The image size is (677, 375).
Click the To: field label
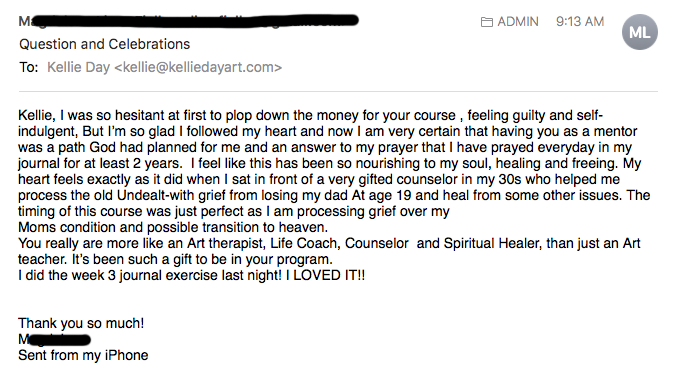28,67
